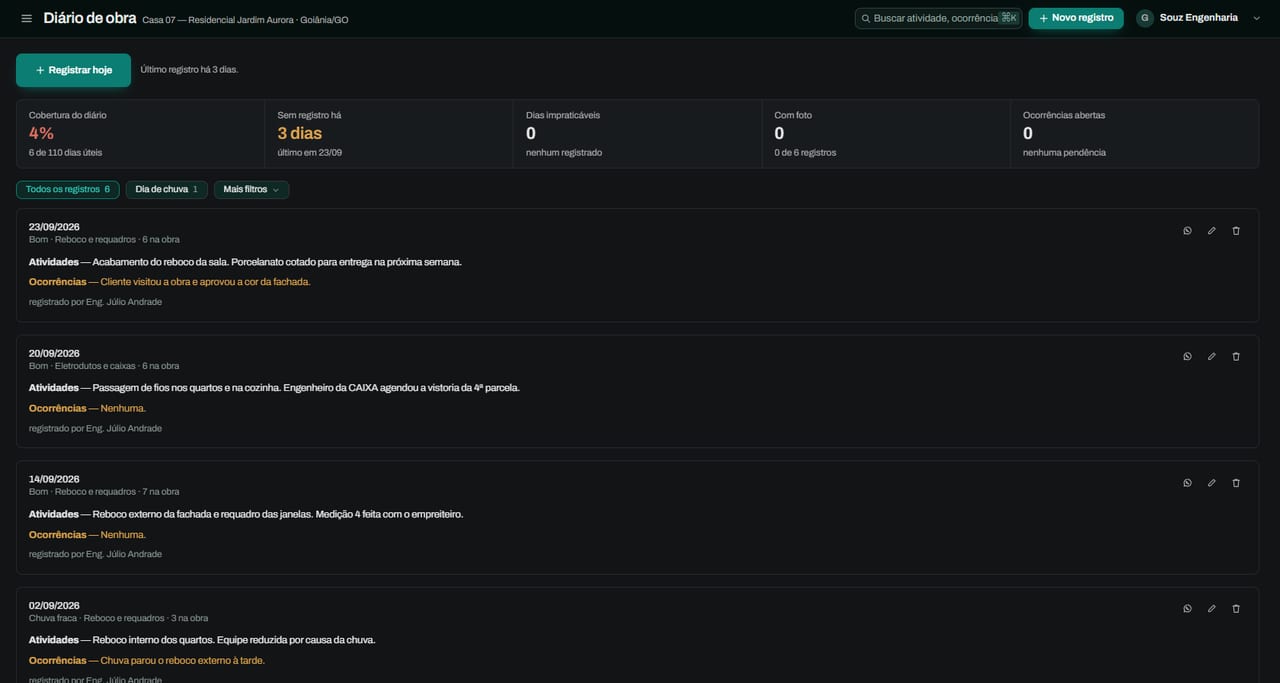Click the Diário de obra page title

point(90,18)
